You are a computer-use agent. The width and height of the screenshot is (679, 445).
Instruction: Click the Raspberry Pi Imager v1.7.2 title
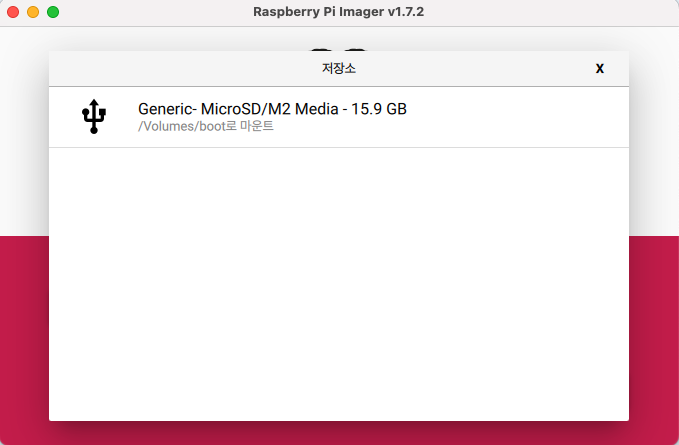coord(339,12)
